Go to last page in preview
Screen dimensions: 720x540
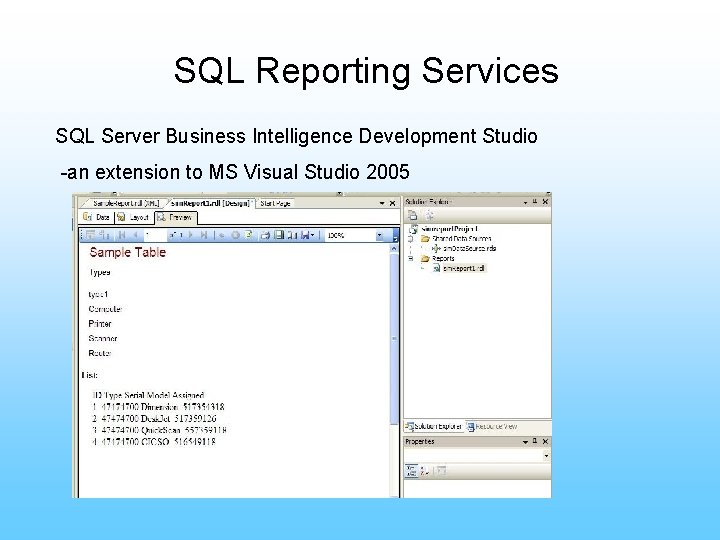click(204, 235)
